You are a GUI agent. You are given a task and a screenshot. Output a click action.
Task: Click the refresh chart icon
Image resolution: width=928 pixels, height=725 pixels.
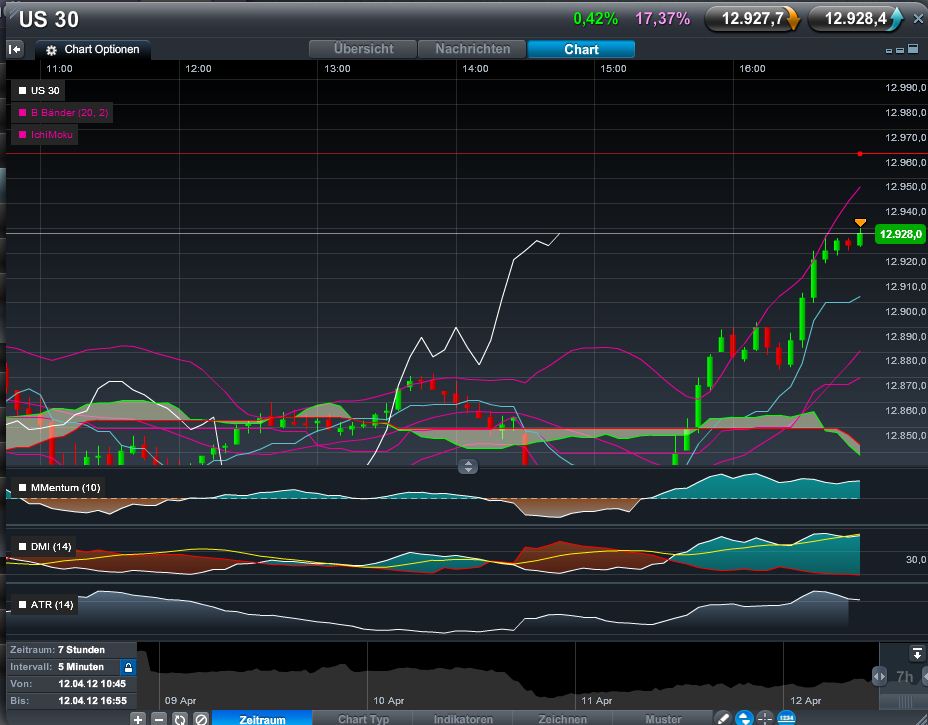click(x=179, y=718)
